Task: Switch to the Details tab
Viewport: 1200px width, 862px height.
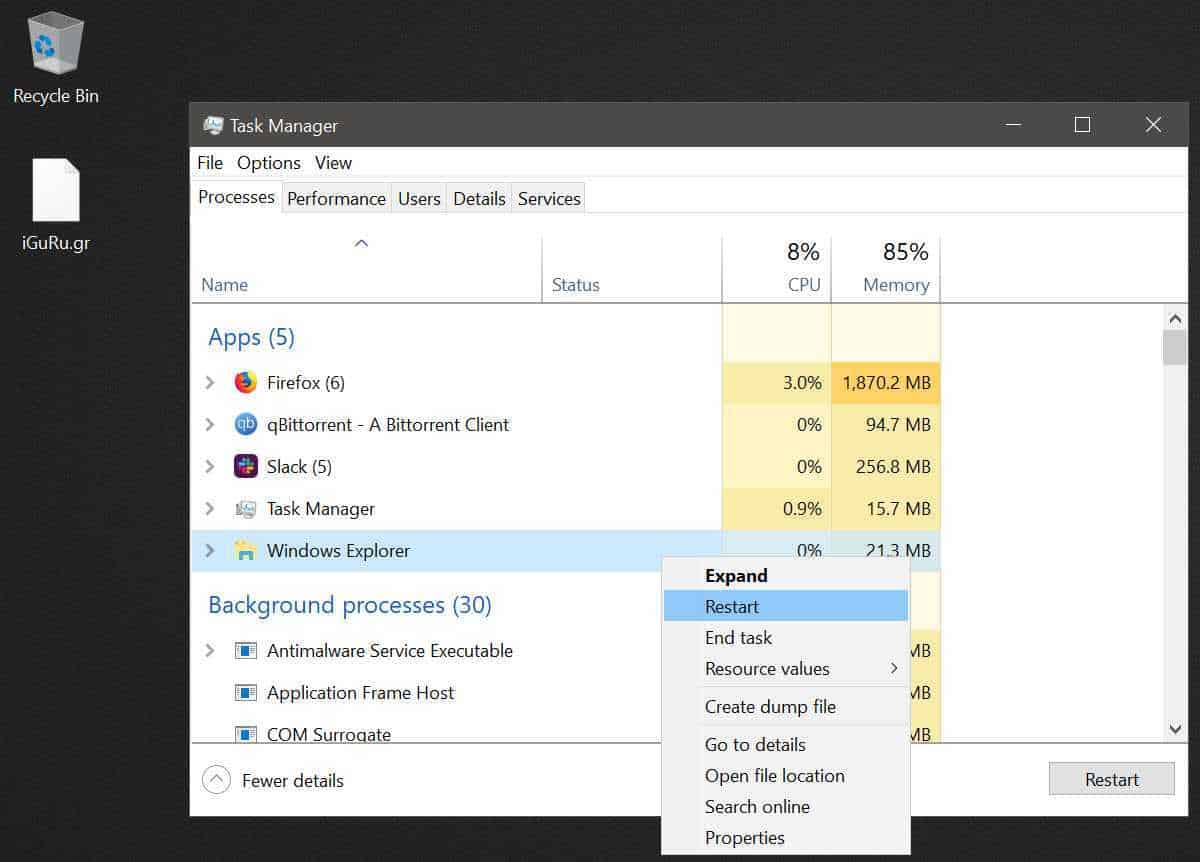Action: [x=479, y=198]
